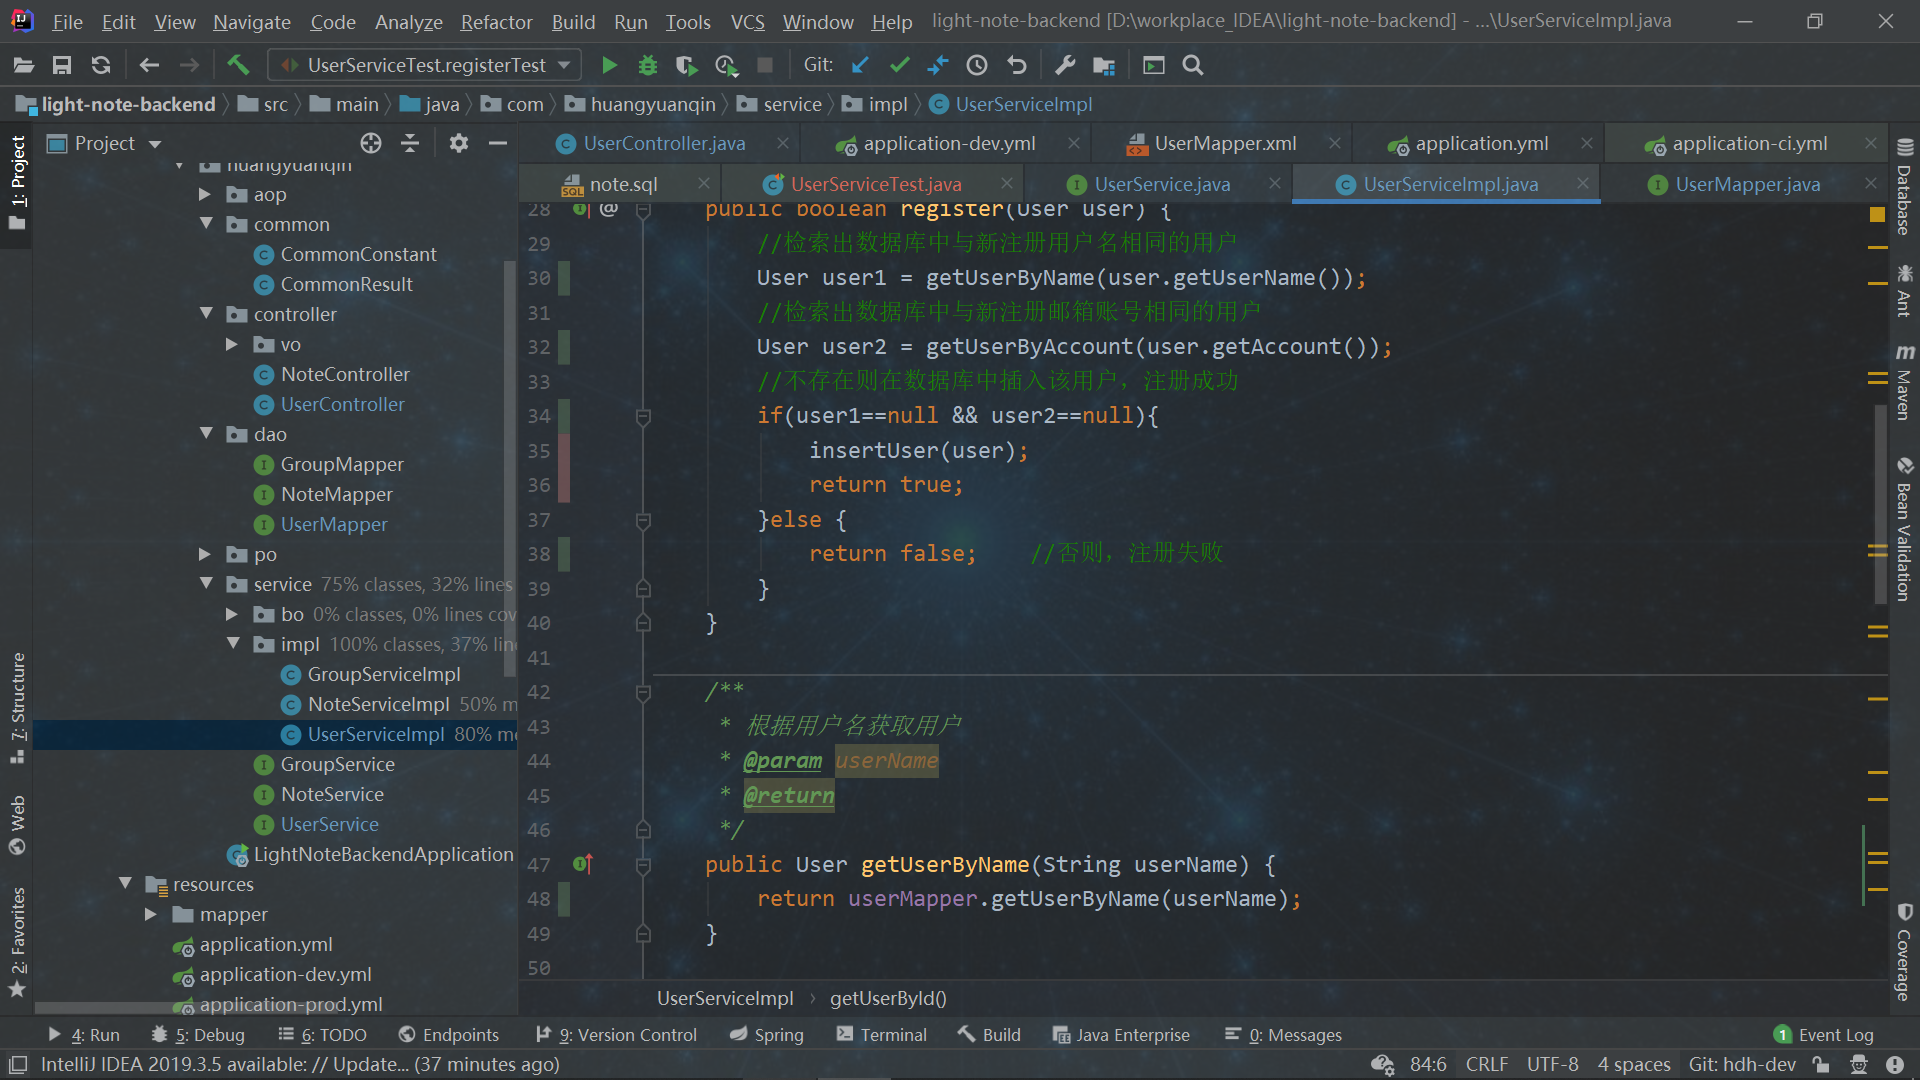Click the Save All floppy icon
The image size is (1920, 1080).
pos(62,65)
